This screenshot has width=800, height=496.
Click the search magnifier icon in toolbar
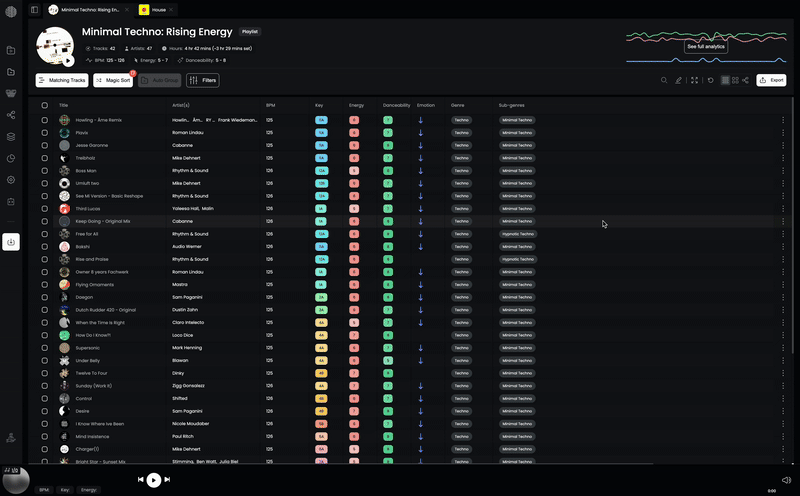(x=664, y=80)
